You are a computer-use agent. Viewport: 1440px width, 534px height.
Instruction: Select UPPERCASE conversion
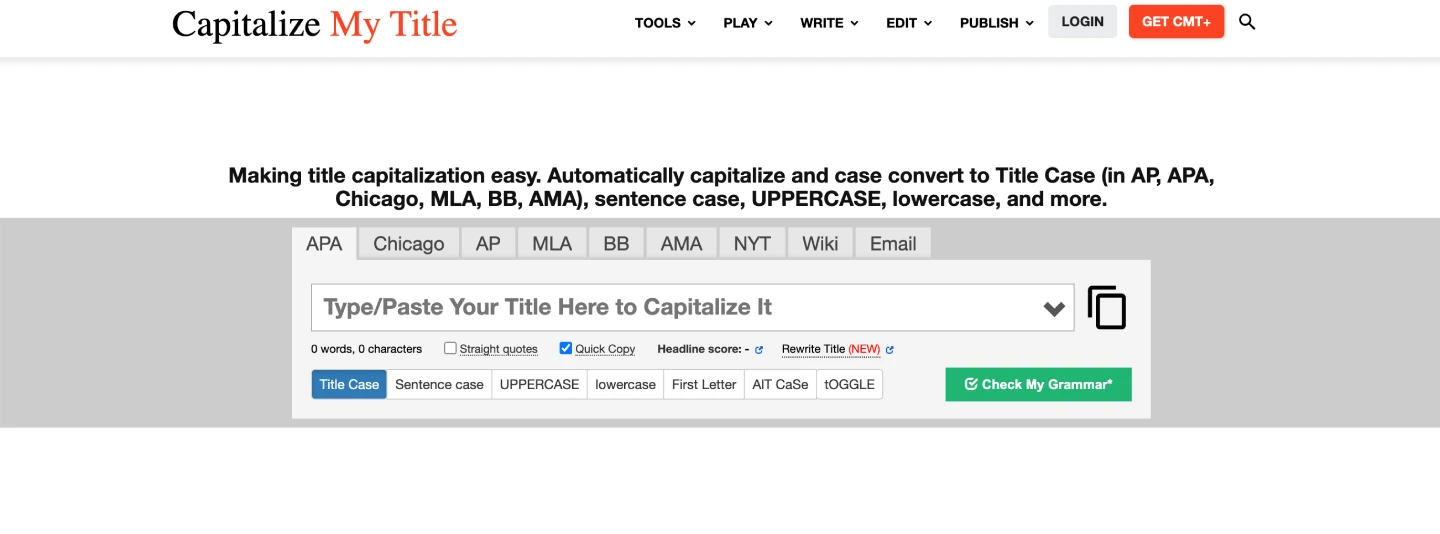point(539,384)
